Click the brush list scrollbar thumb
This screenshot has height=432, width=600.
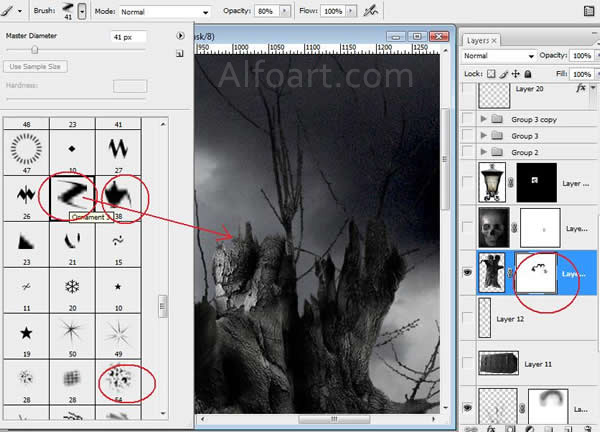163,306
